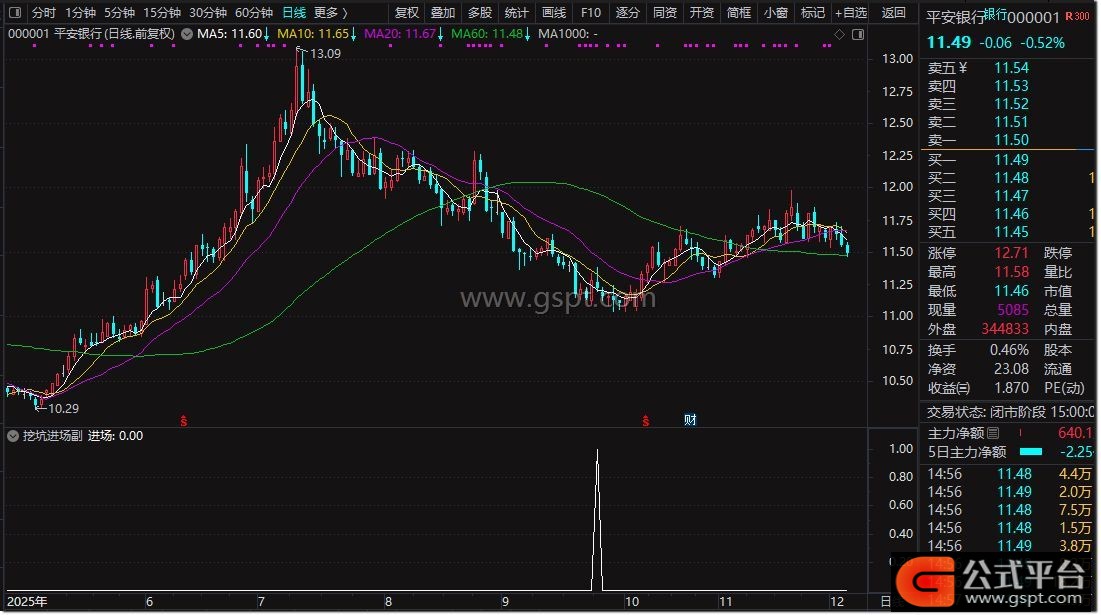Click the ¥ icon next to 卖五
This screenshot has height=615, width=1101.
click(x=963, y=68)
